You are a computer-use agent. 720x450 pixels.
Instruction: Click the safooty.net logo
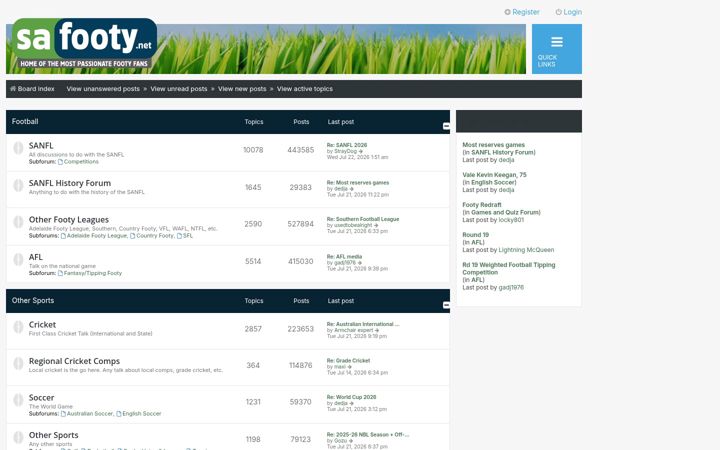[84, 45]
